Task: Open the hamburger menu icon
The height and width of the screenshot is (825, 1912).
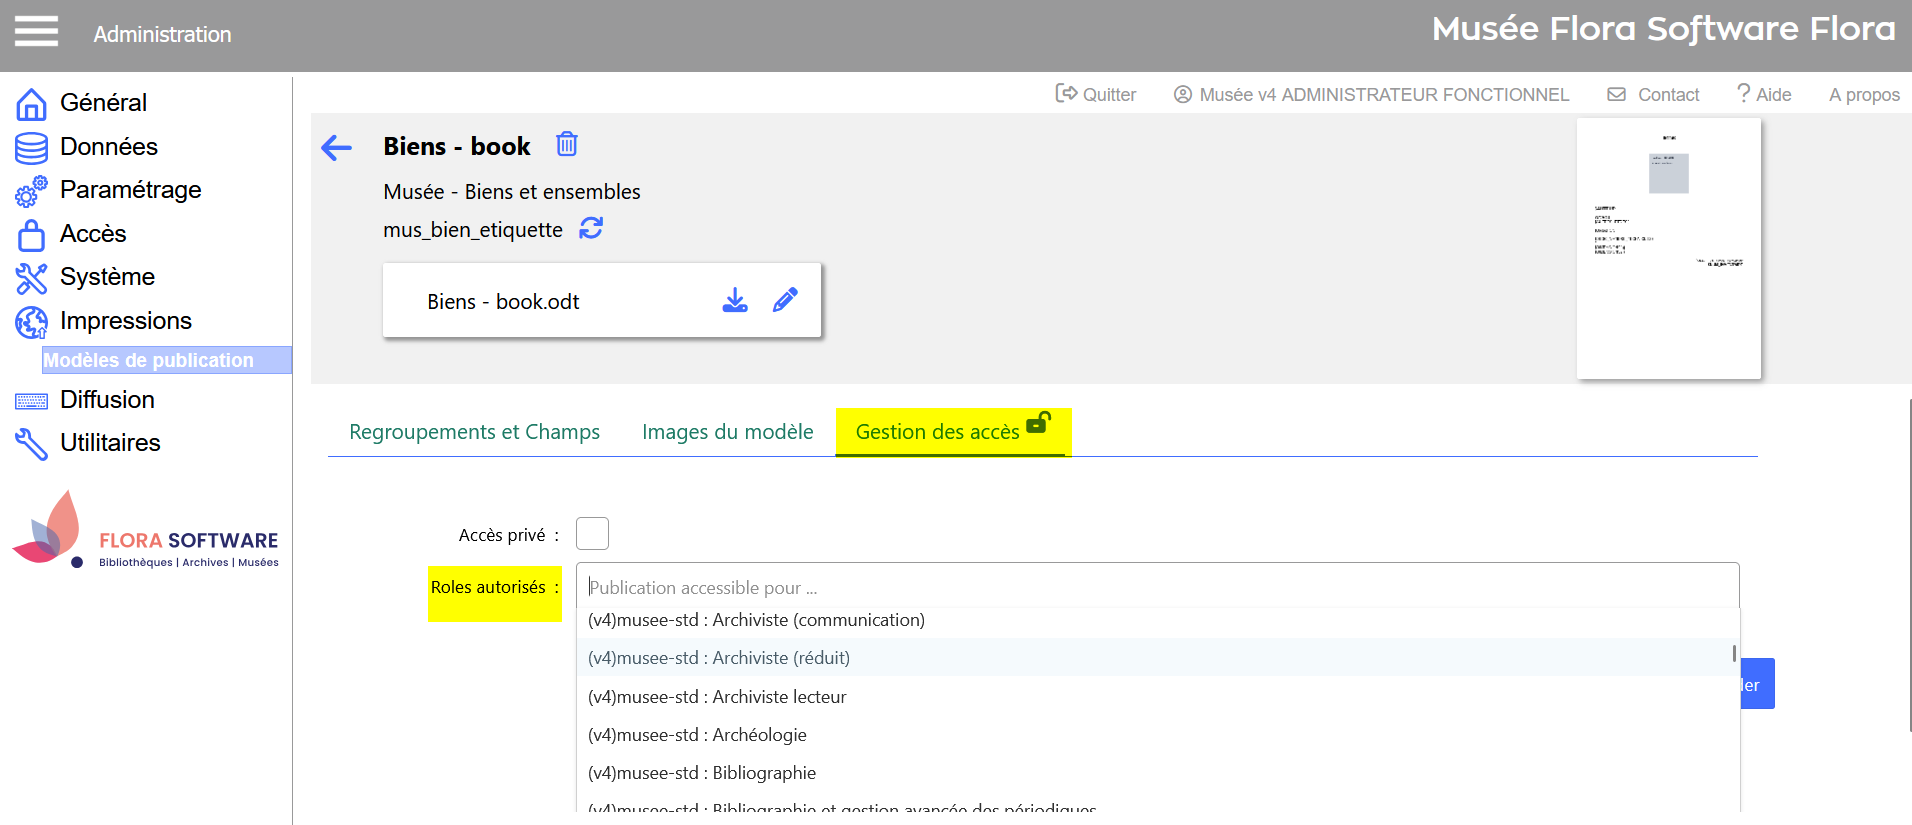Action: coord(36,31)
